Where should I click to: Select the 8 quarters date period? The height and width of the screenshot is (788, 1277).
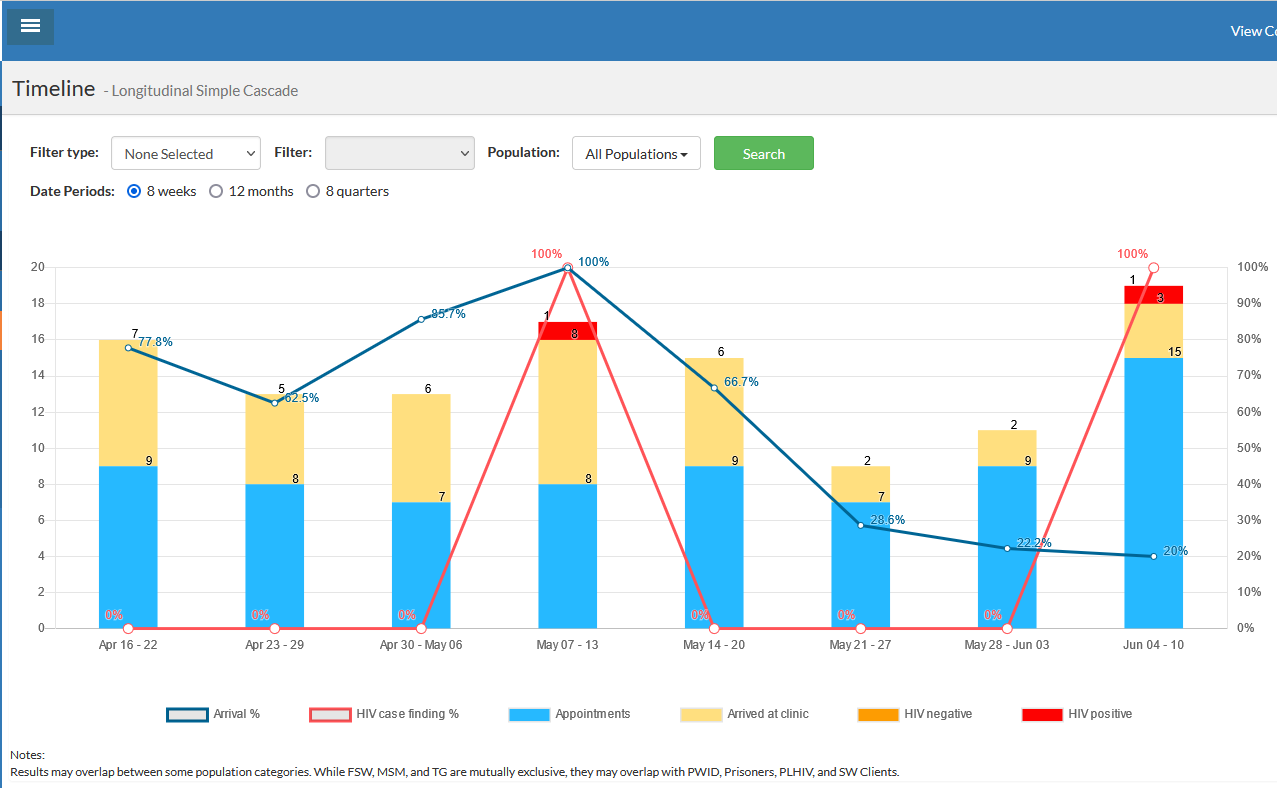313,191
